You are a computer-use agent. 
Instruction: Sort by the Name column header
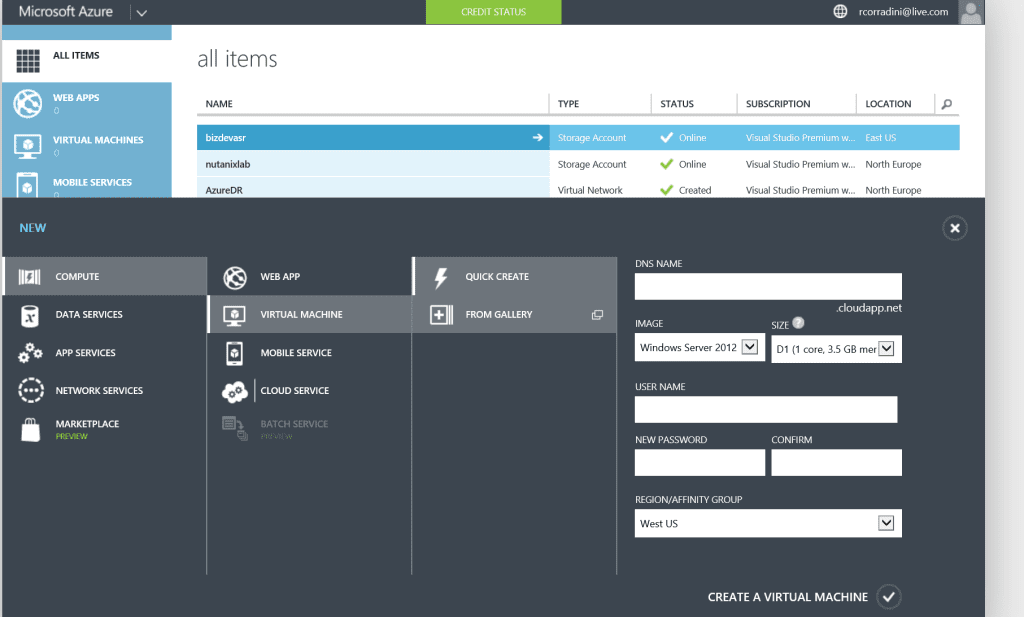coord(219,104)
